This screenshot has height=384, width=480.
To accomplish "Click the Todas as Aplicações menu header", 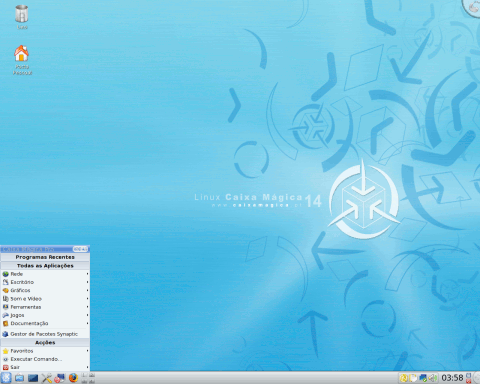I will [45, 266].
